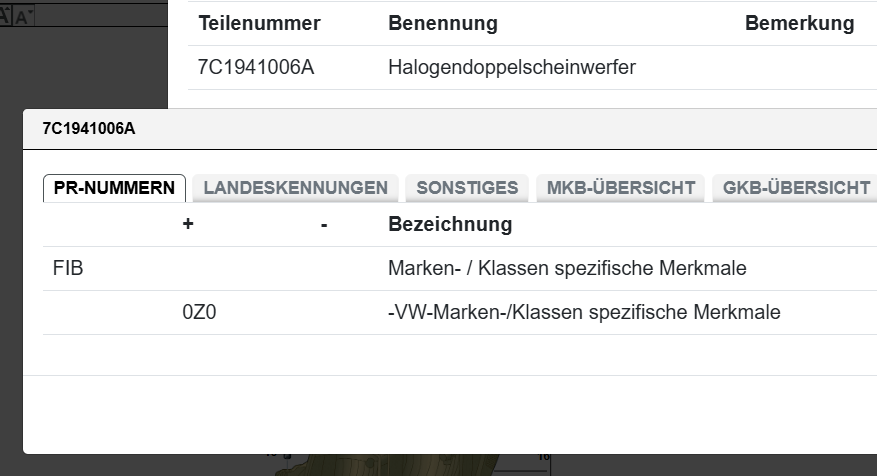Select Marken- / Klassen spezifische Merkmale row

(566, 268)
